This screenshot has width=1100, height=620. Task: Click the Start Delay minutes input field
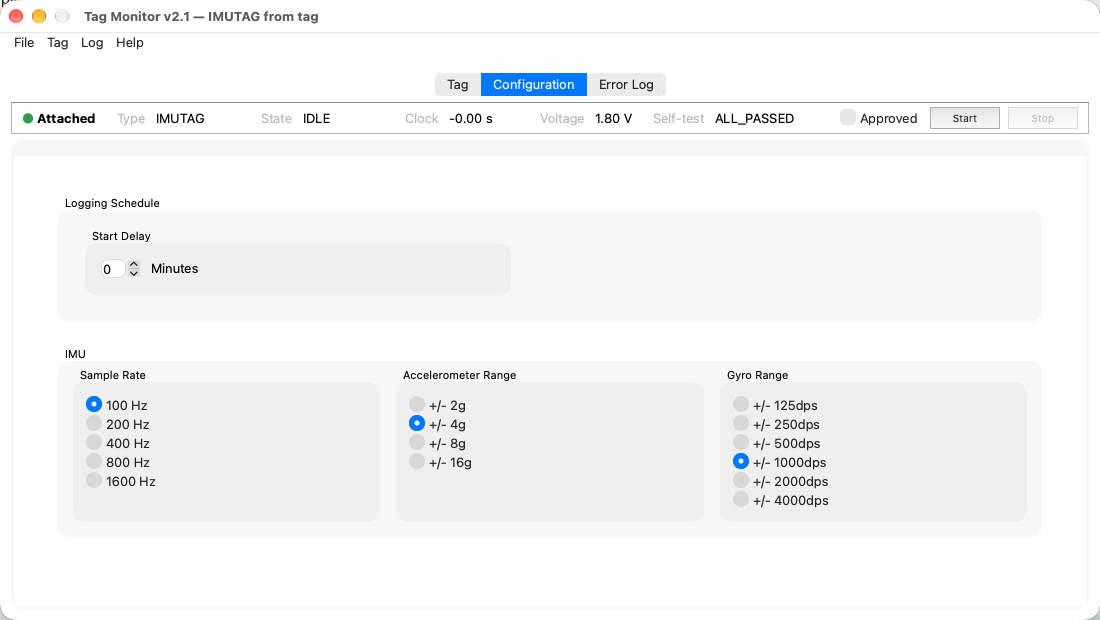[113, 269]
